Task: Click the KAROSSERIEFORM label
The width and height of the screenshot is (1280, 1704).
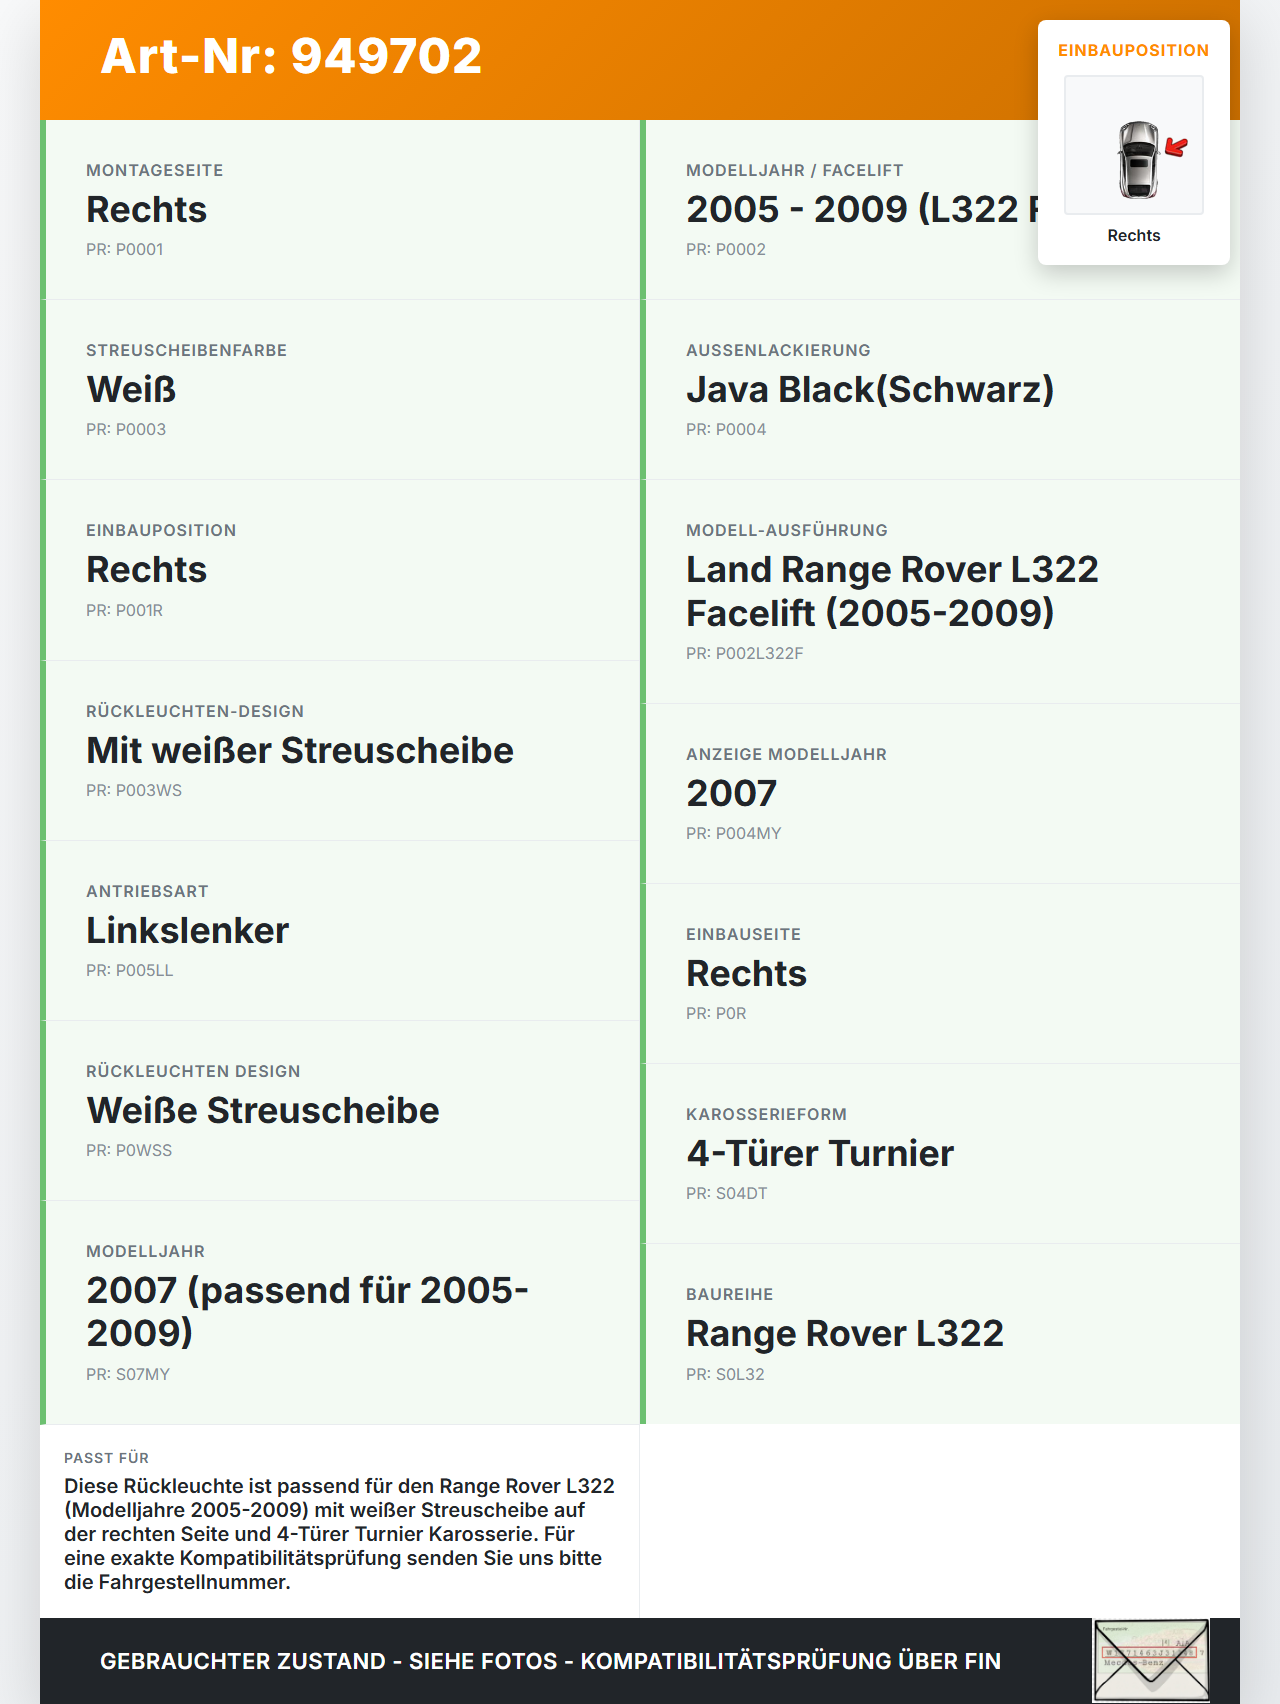Action: tap(766, 1114)
